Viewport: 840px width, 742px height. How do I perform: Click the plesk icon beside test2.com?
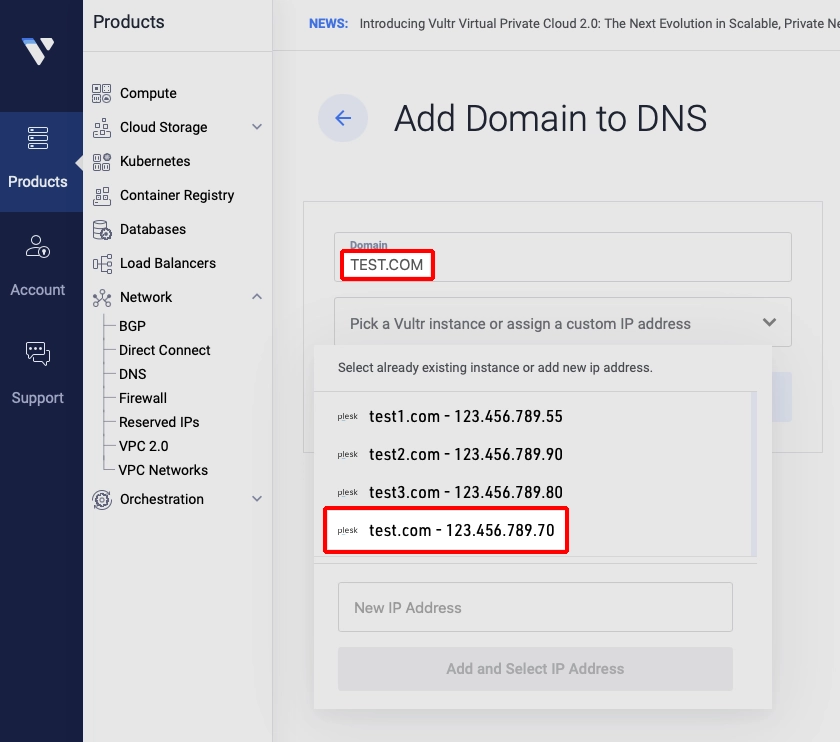[x=348, y=454]
